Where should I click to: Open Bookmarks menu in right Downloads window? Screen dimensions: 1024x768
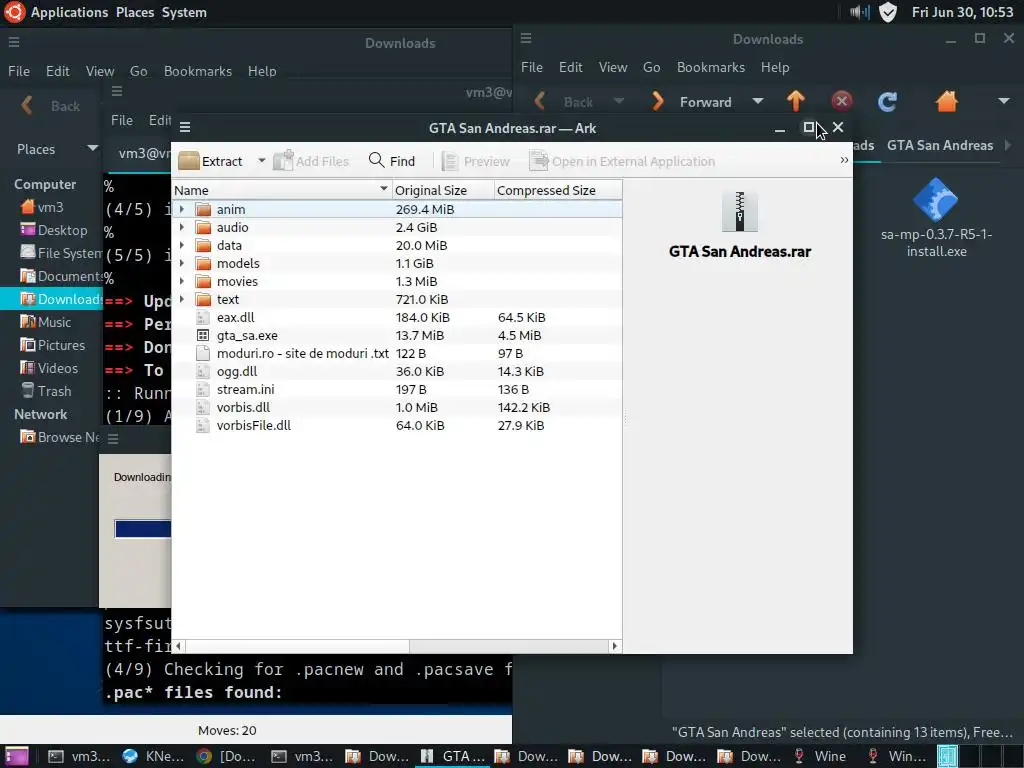point(711,67)
